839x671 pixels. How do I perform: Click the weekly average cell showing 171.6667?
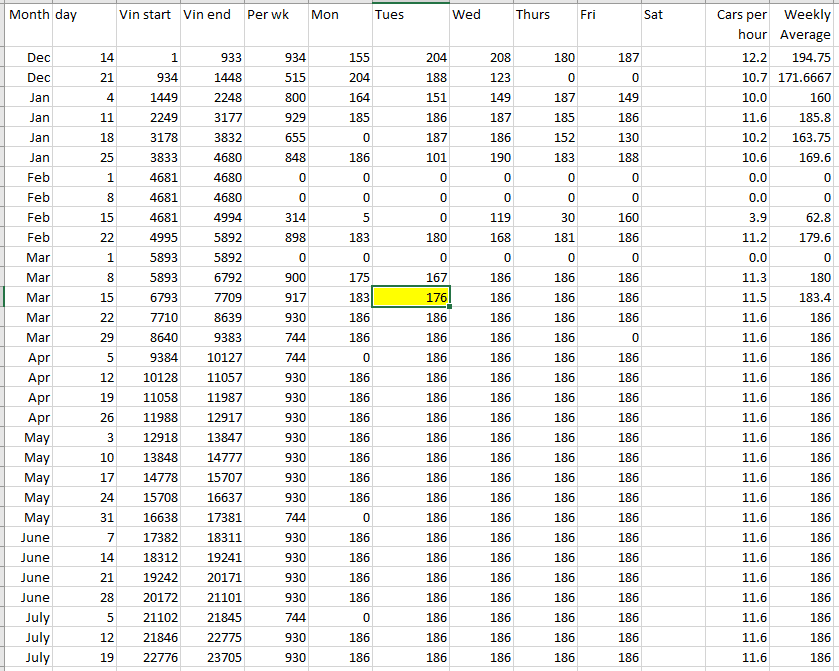click(x=804, y=77)
